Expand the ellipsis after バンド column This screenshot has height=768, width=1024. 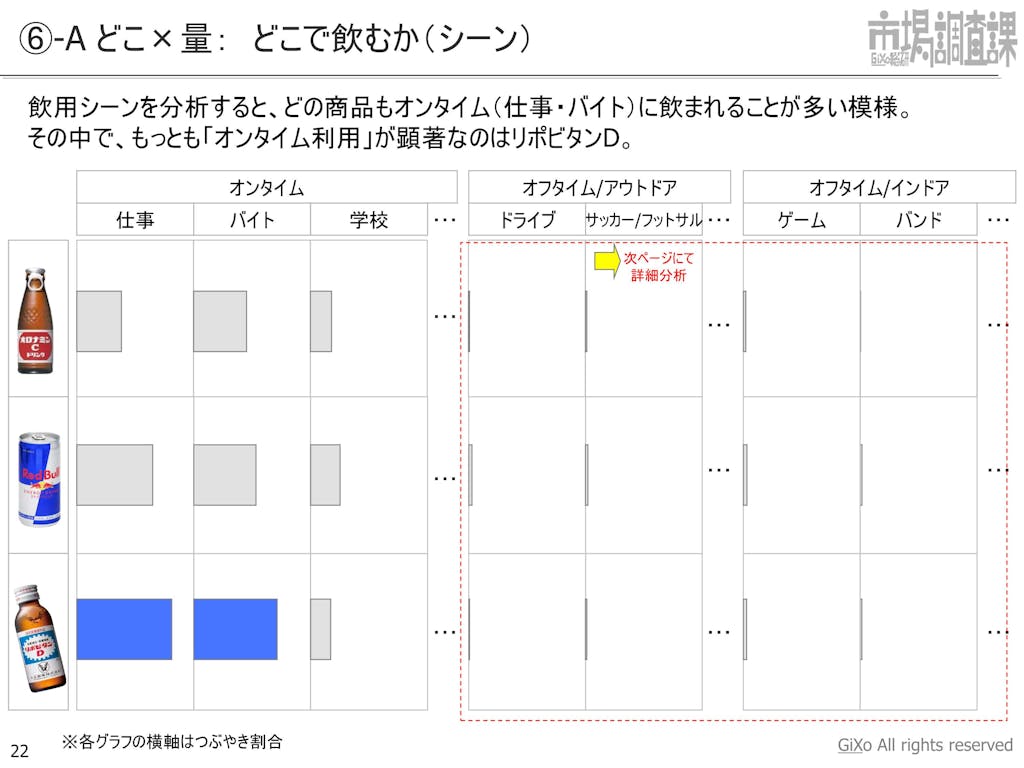997,219
